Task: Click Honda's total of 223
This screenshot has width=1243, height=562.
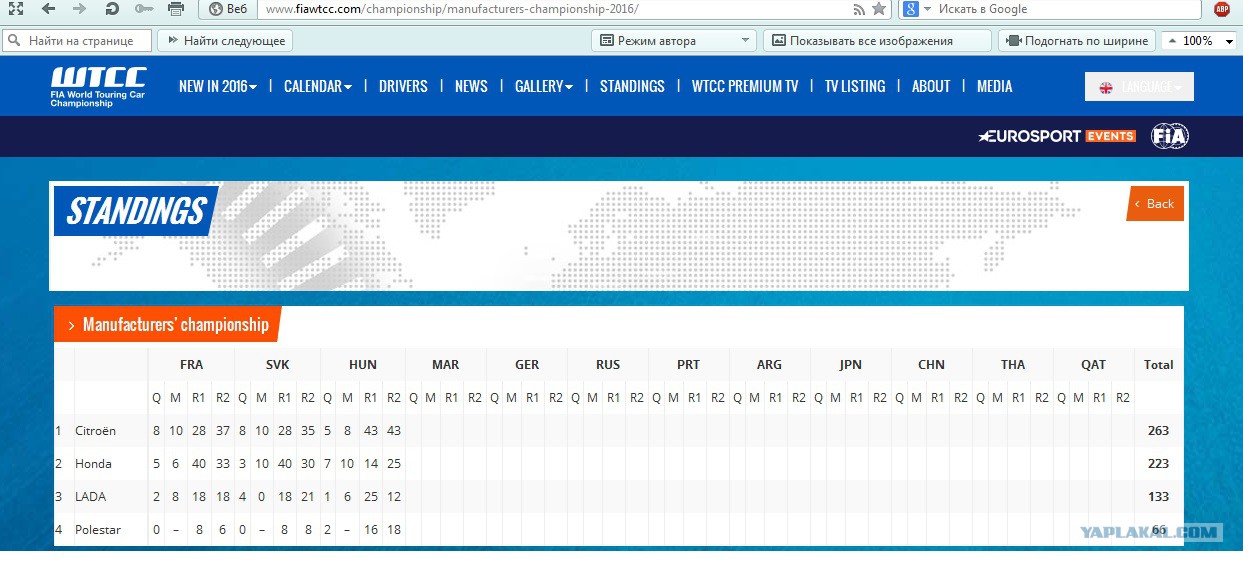Action: pyautogui.click(x=1159, y=463)
